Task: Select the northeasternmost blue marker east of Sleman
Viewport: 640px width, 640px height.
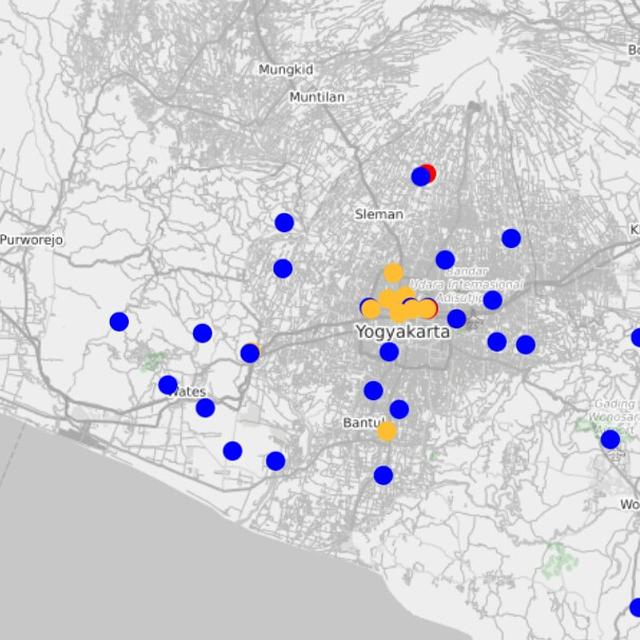Action: pos(511,238)
